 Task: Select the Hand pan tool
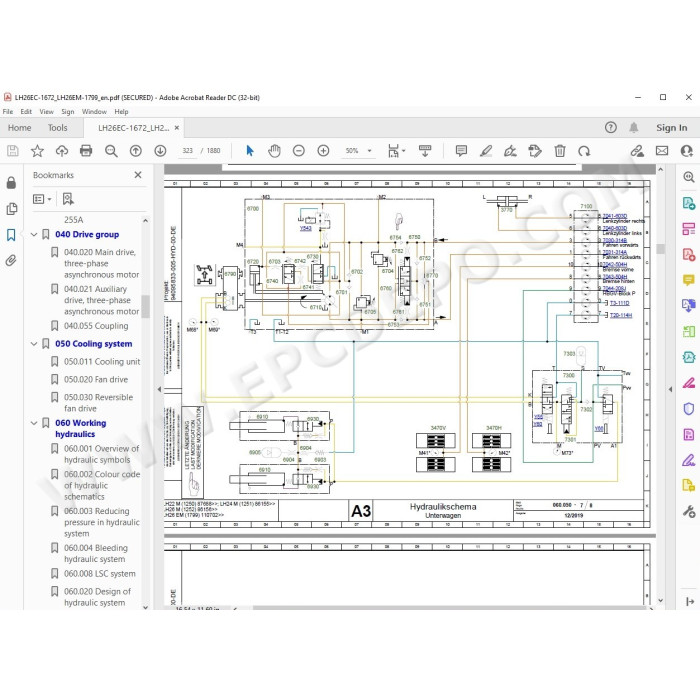pyautogui.click(x=274, y=151)
